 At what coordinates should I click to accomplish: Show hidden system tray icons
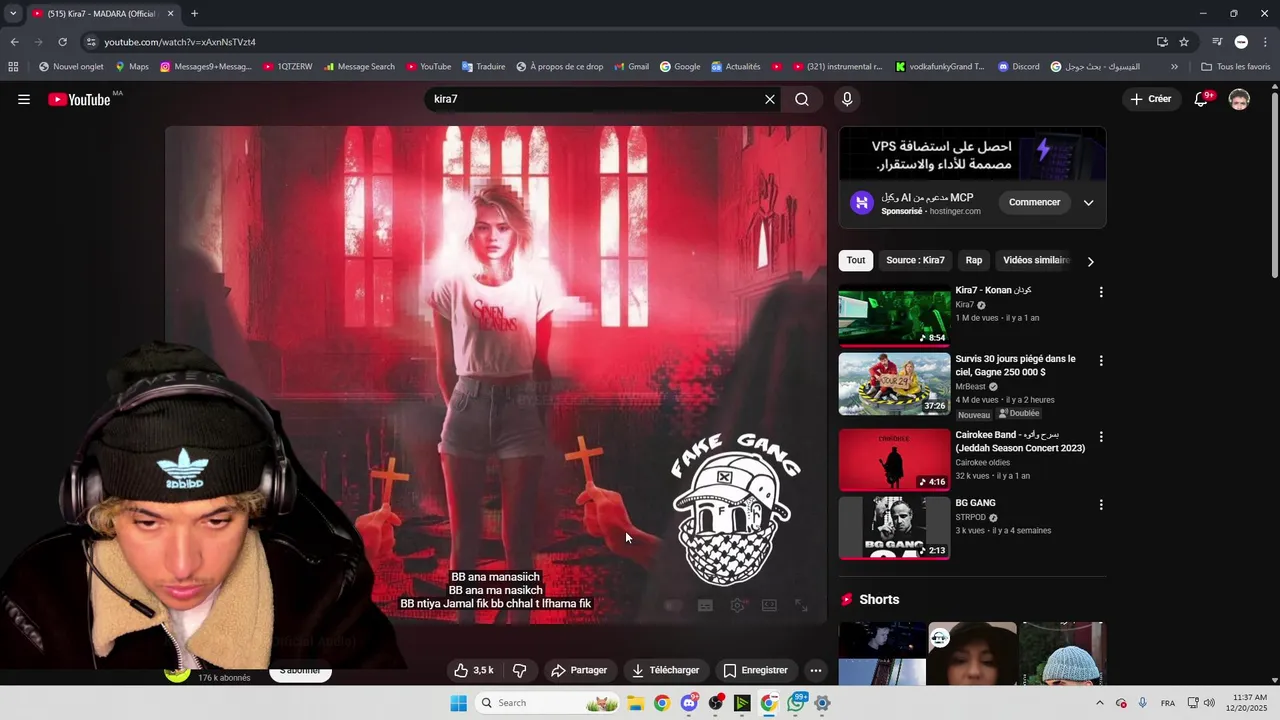[x=1100, y=703]
